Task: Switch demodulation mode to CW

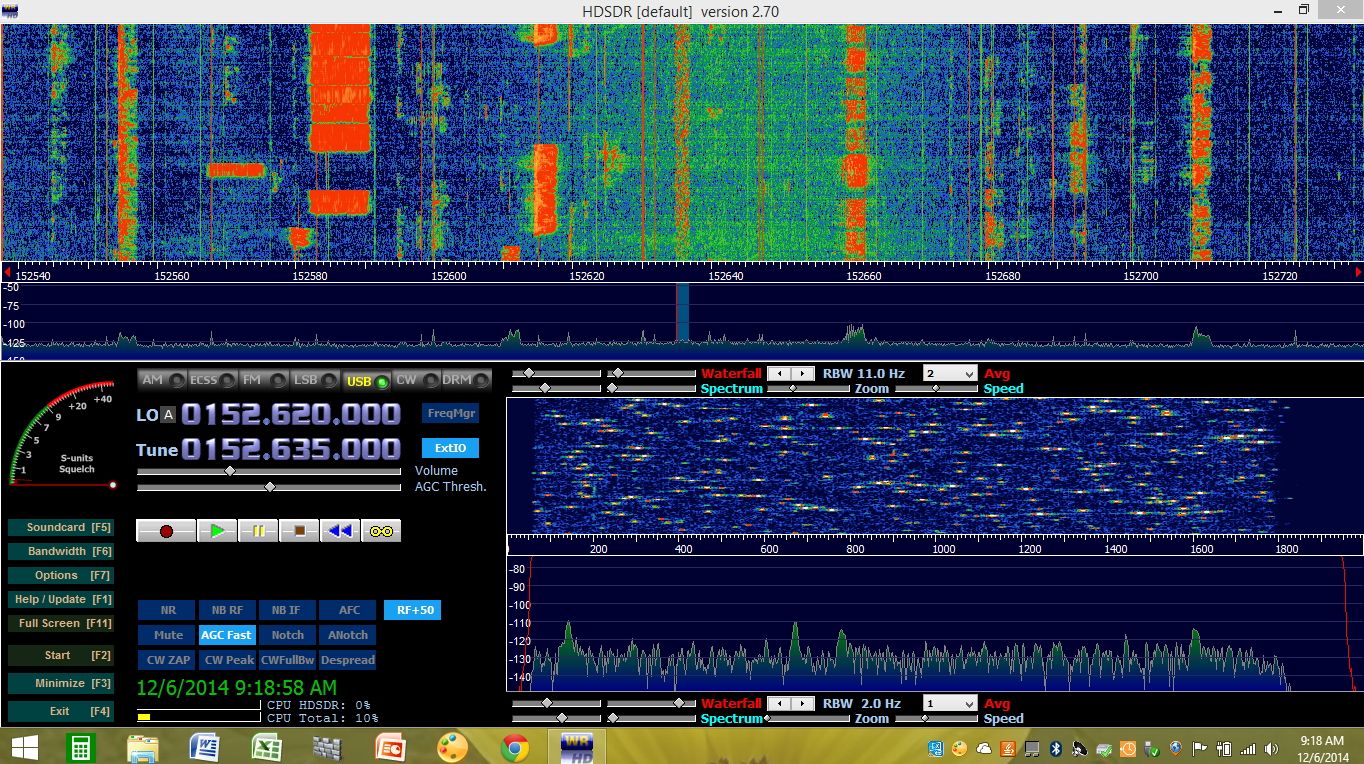Action: pyautogui.click(x=416, y=380)
